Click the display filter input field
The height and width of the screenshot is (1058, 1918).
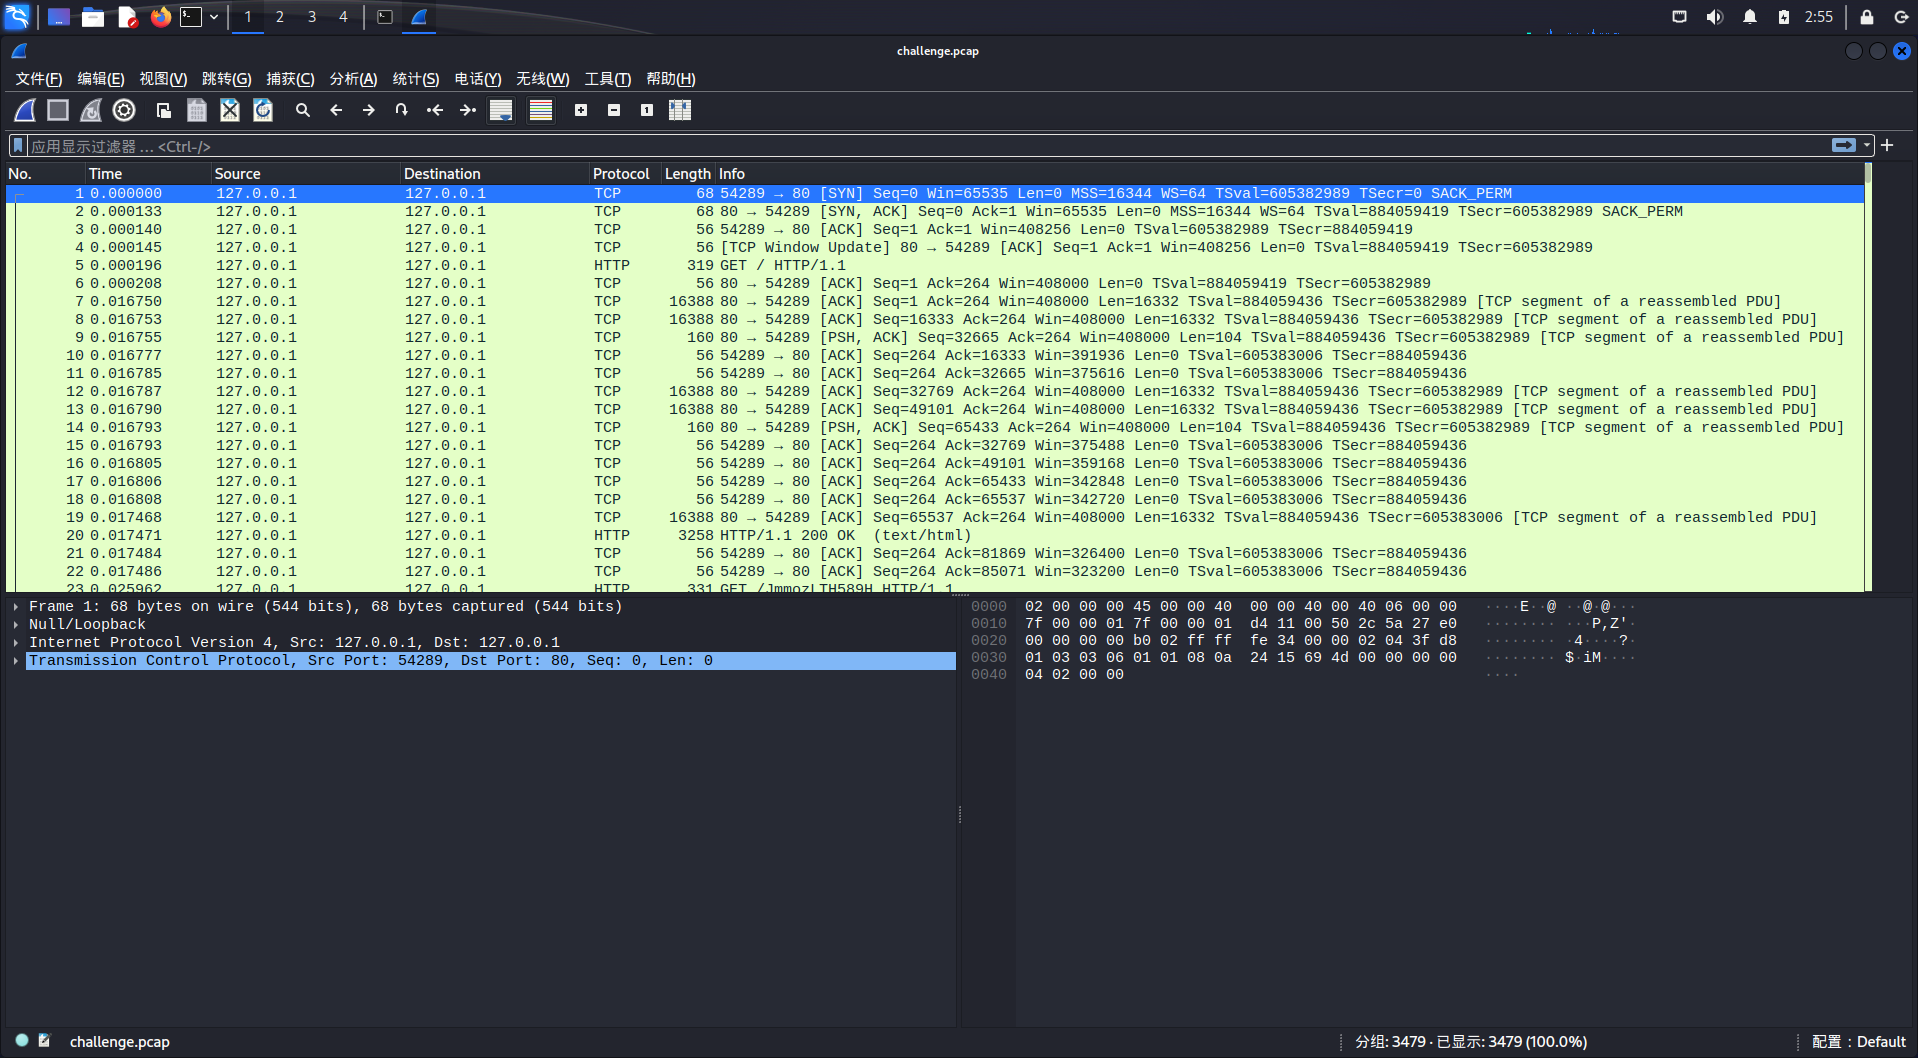coord(900,146)
